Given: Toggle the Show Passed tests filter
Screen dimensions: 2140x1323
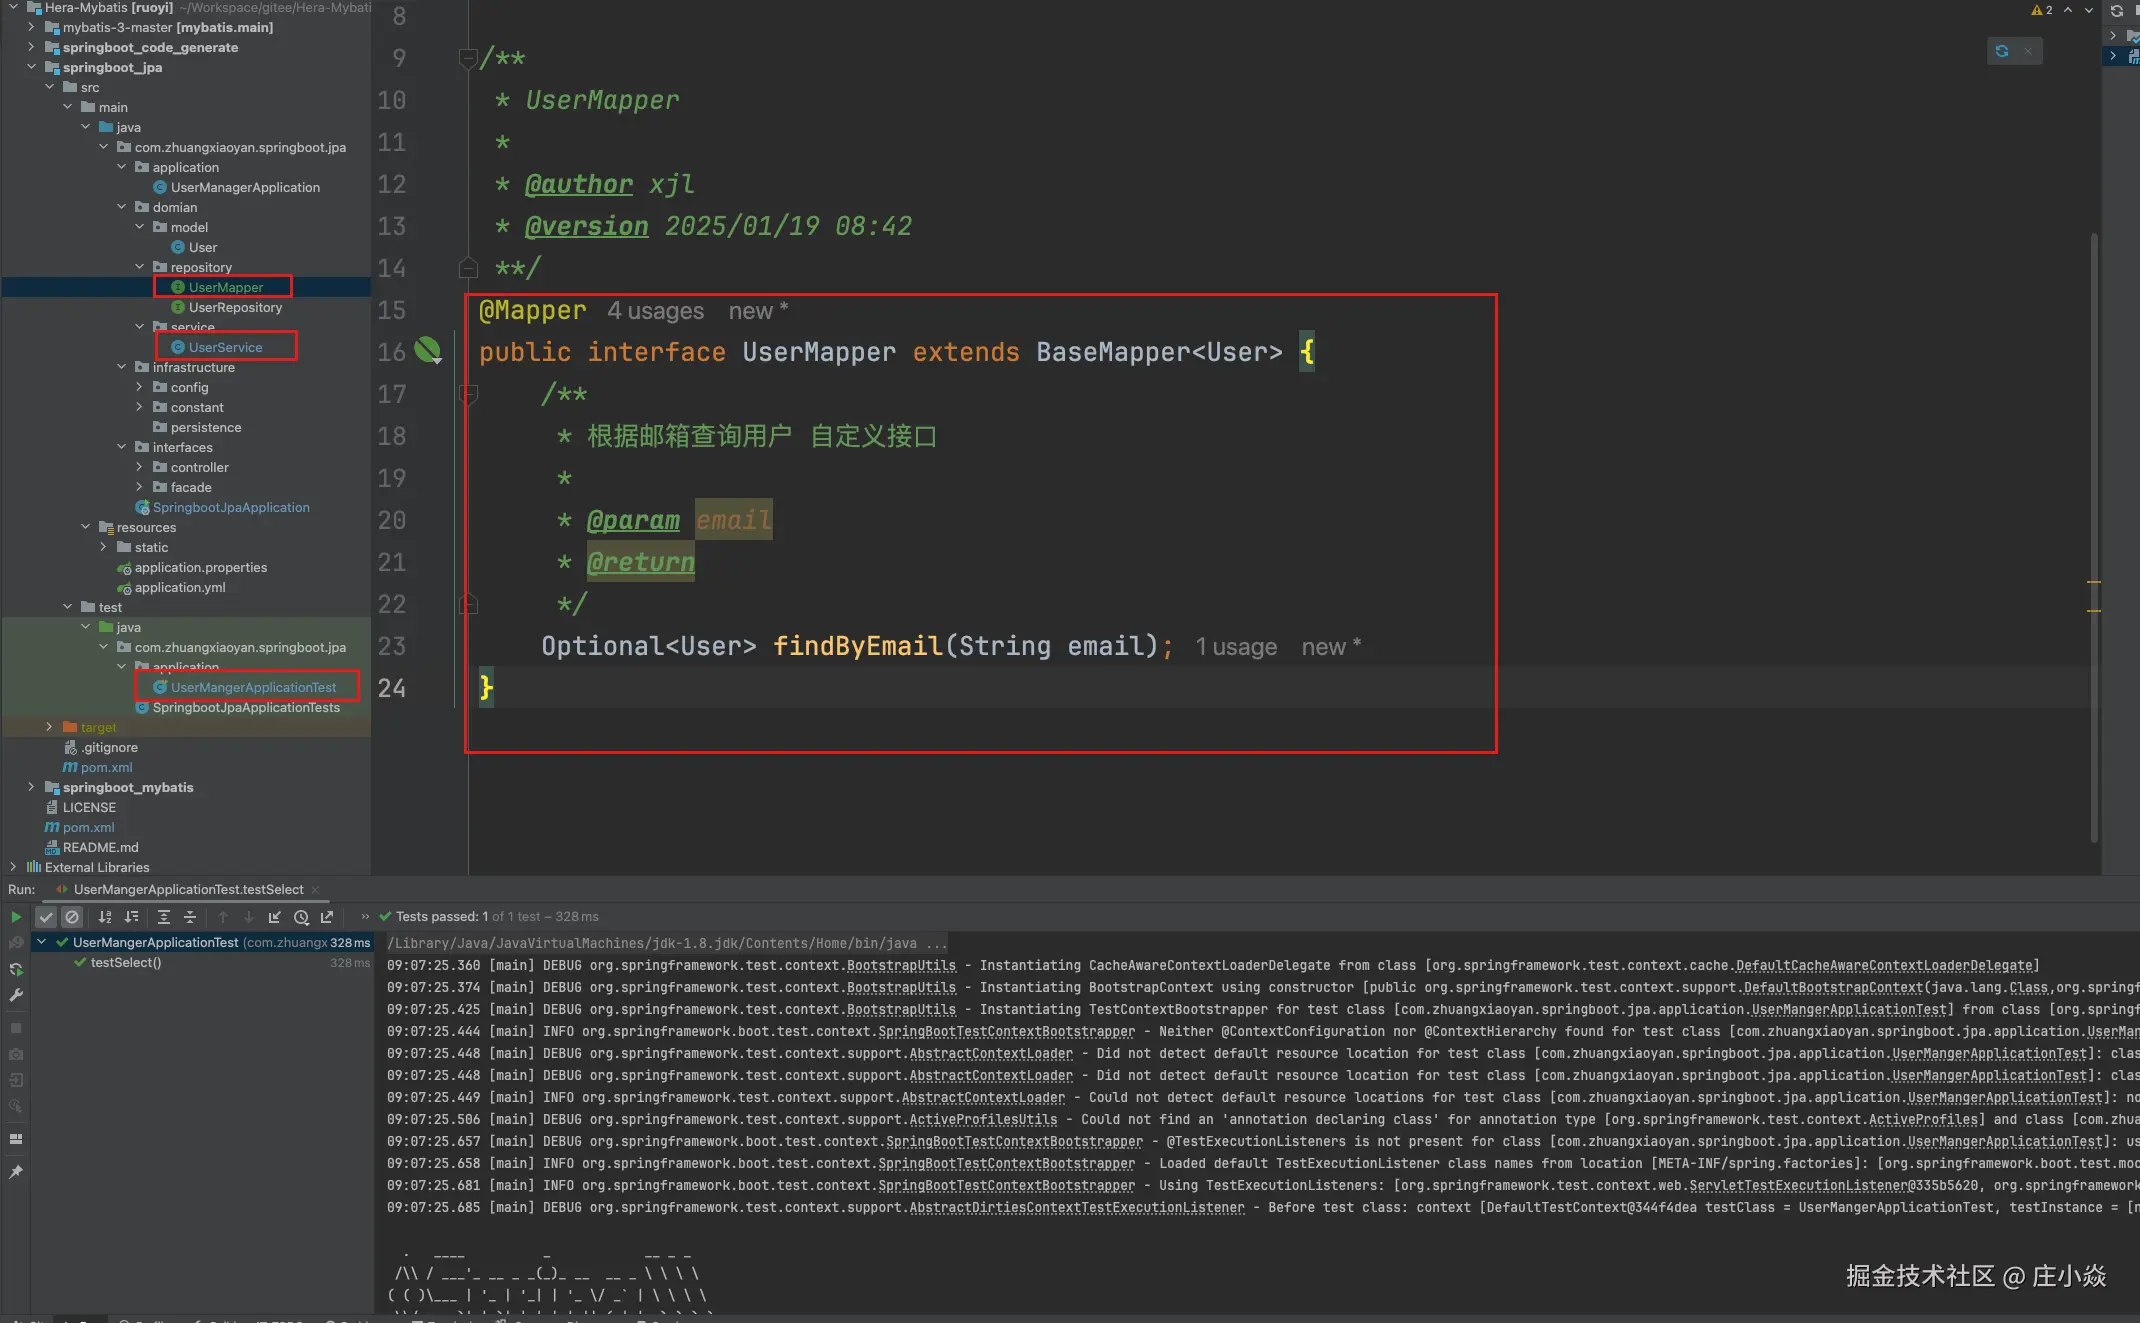Looking at the screenshot, I should [46, 917].
